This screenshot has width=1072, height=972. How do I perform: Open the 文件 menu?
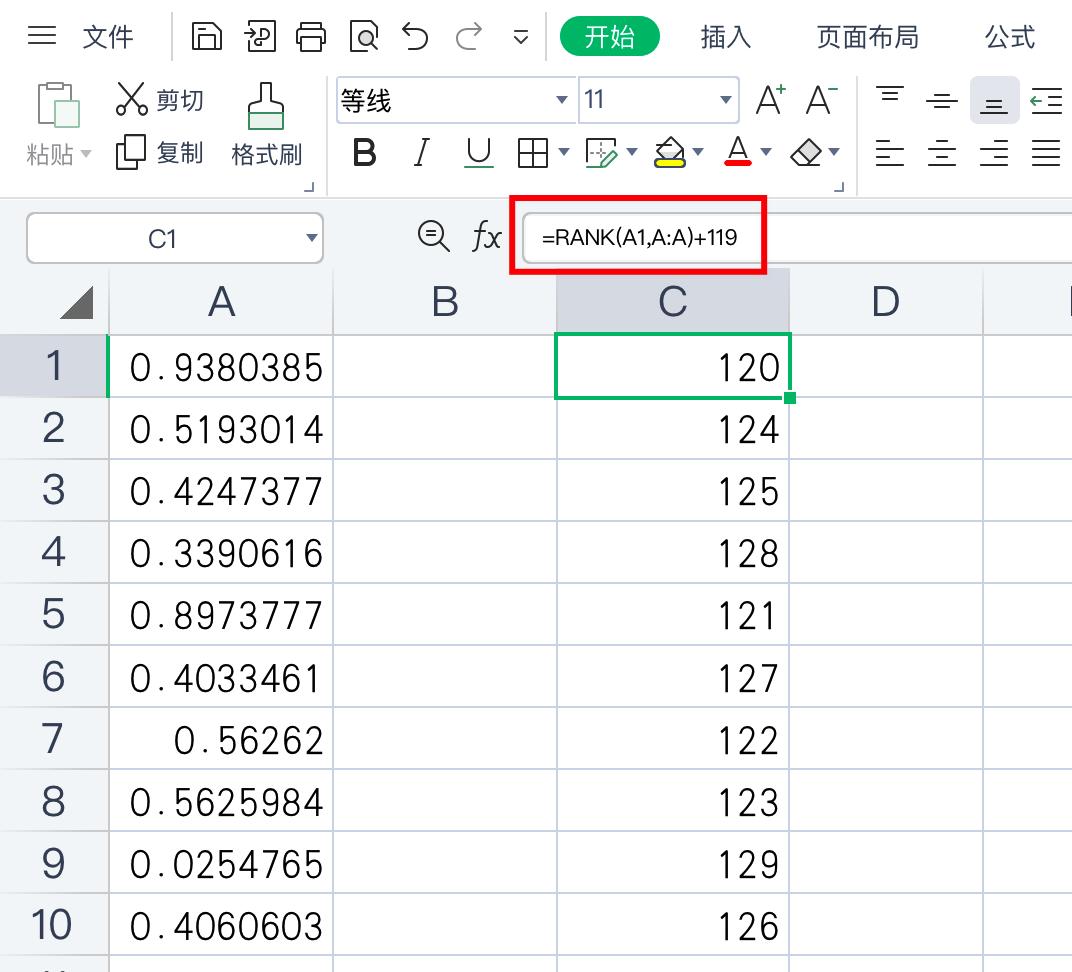click(108, 36)
